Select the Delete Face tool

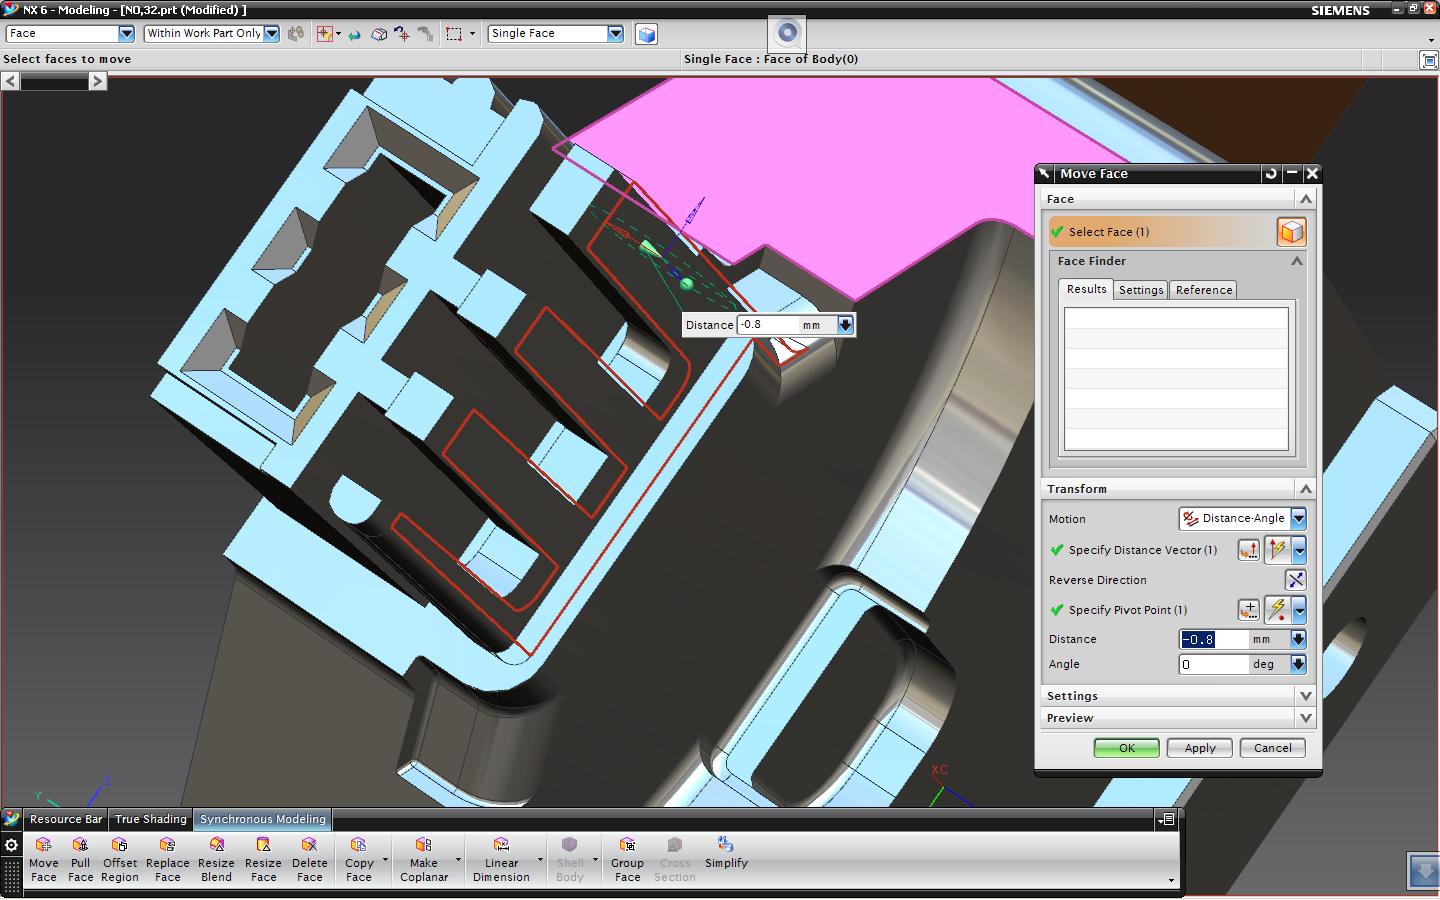pyautogui.click(x=309, y=860)
